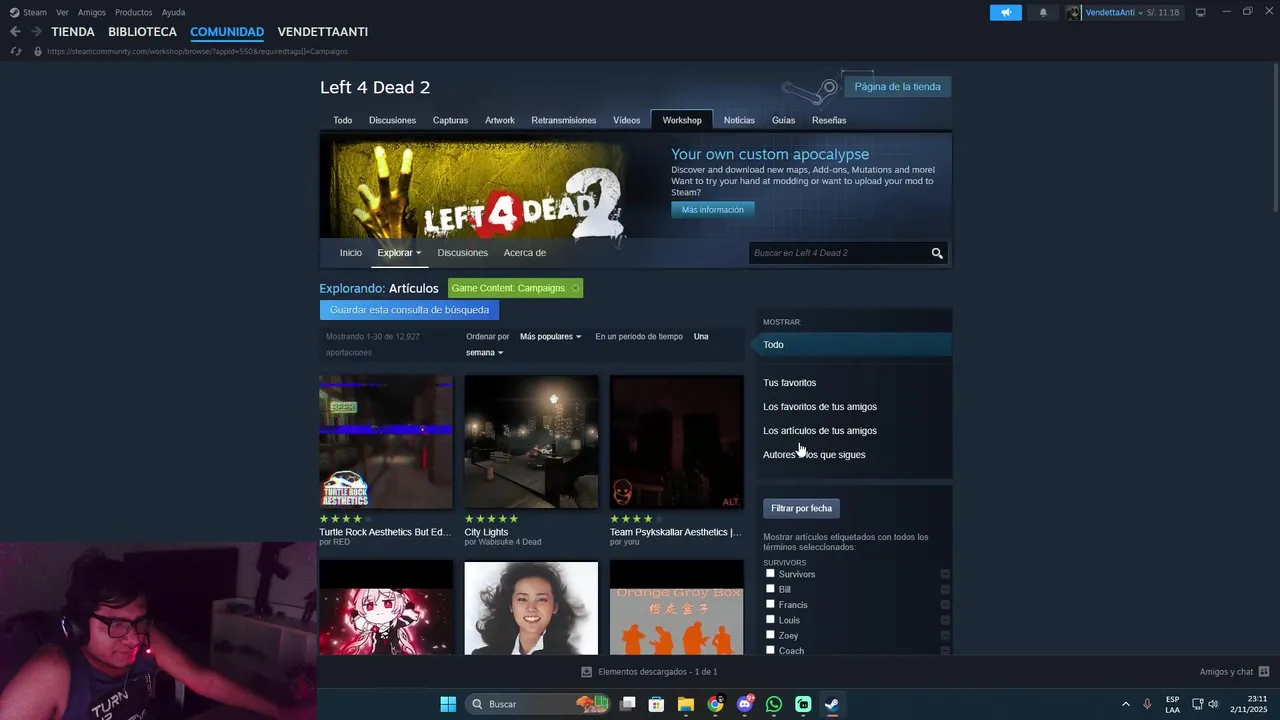Open Amigos y chat icon
Screen dimensions: 1280x720
click(x=1264, y=672)
